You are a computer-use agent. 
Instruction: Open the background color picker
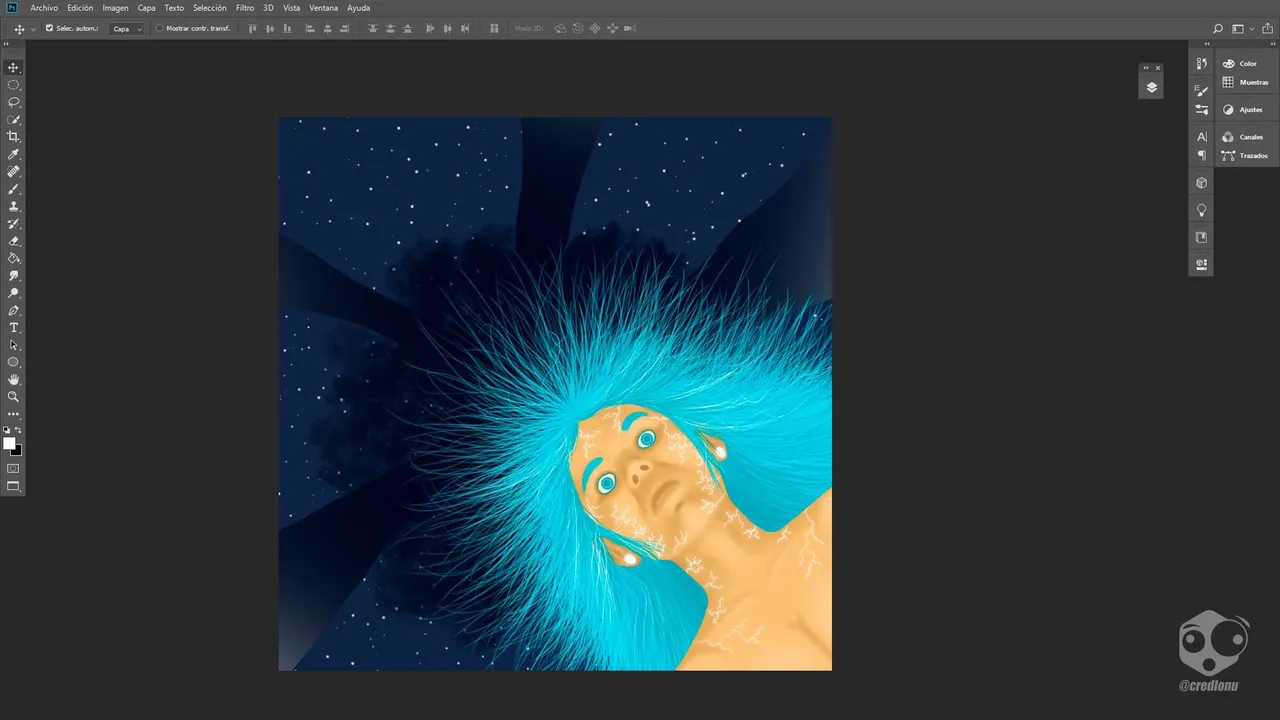pos(18,451)
